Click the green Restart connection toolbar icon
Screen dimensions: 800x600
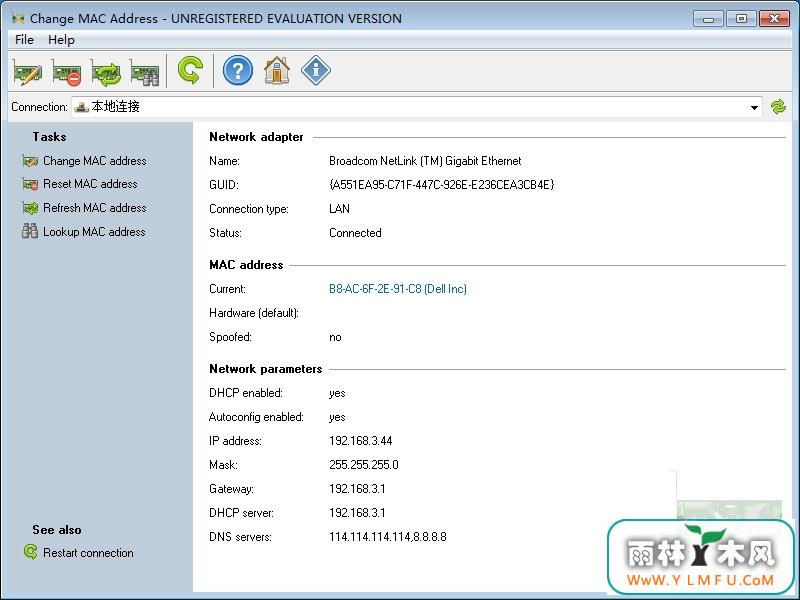(x=190, y=70)
